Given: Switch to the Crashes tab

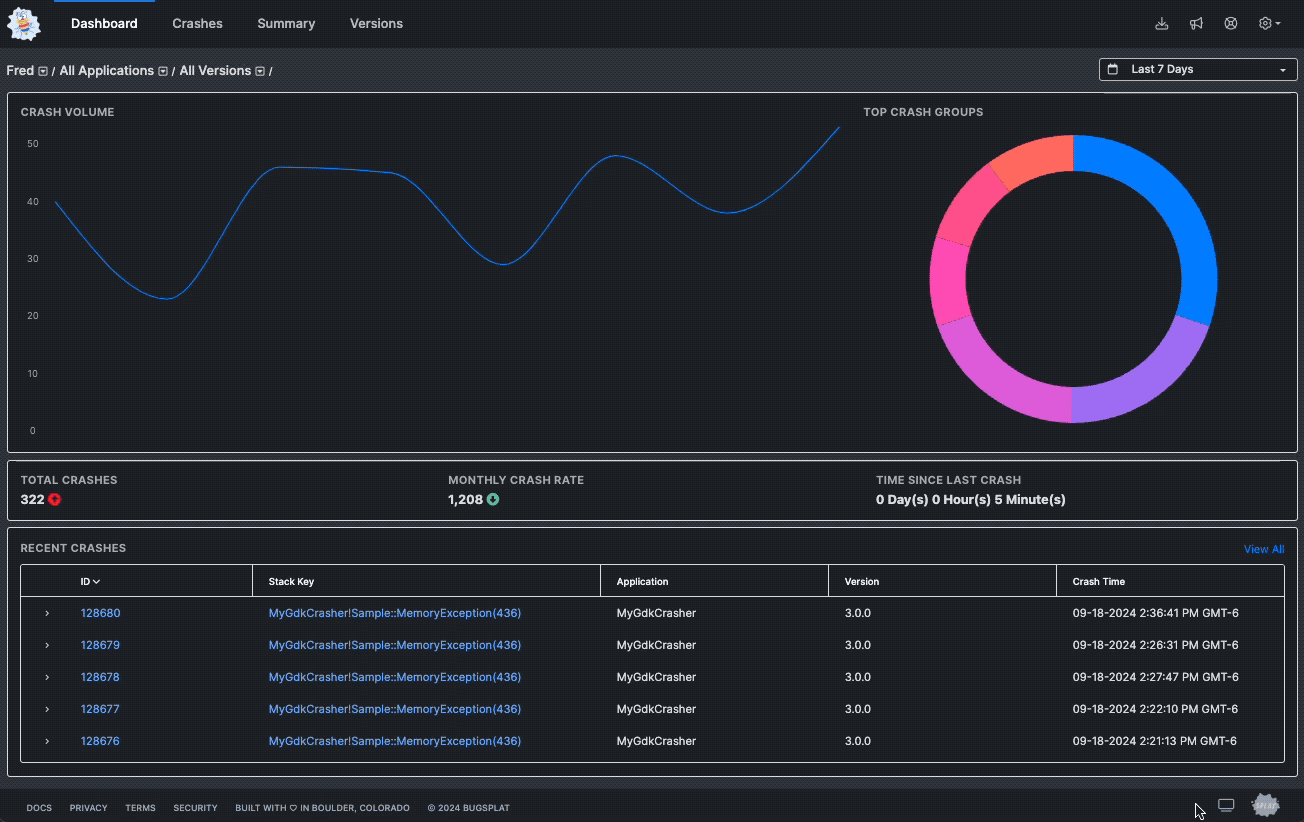Looking at the screenshot, I should [197, 23].
